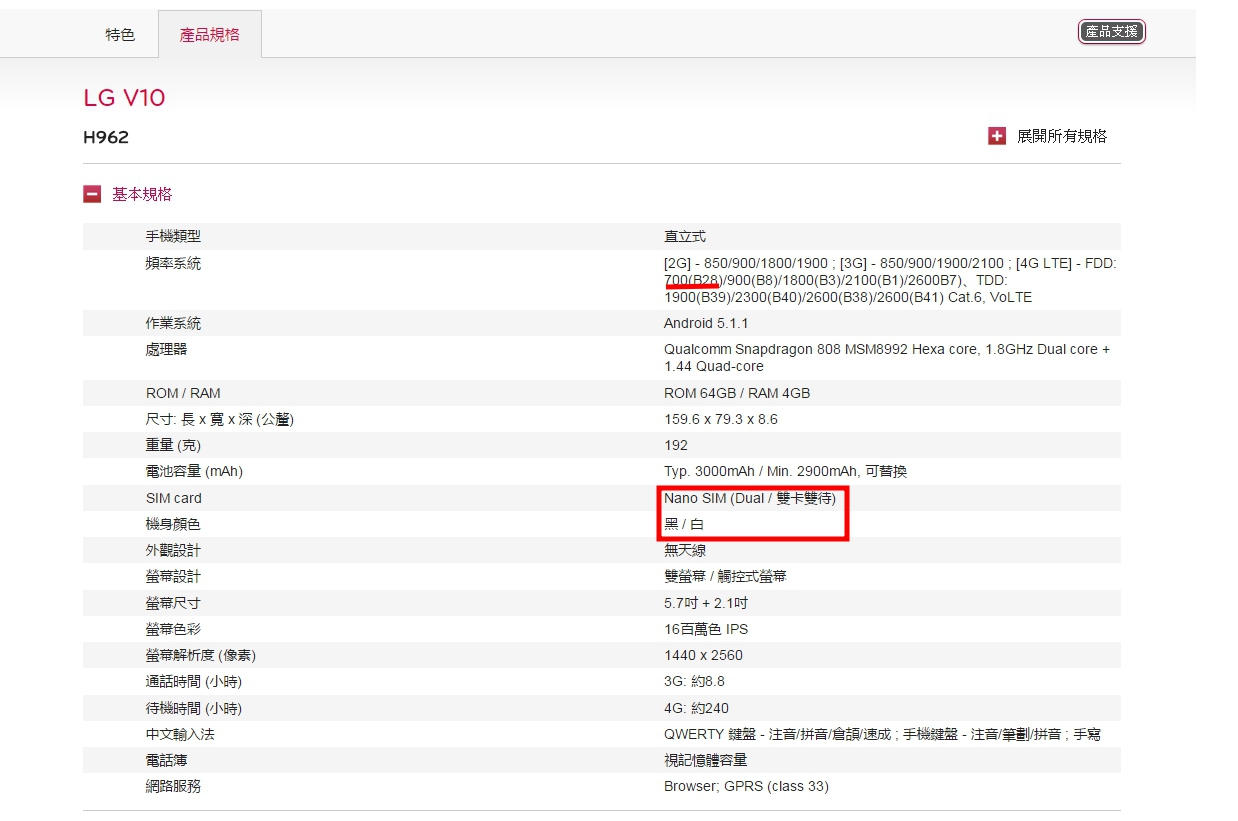Click the QWERTY 鍵盤 input method value
1238x821 pixels.
pyautogui.click(x=882, y=734)
